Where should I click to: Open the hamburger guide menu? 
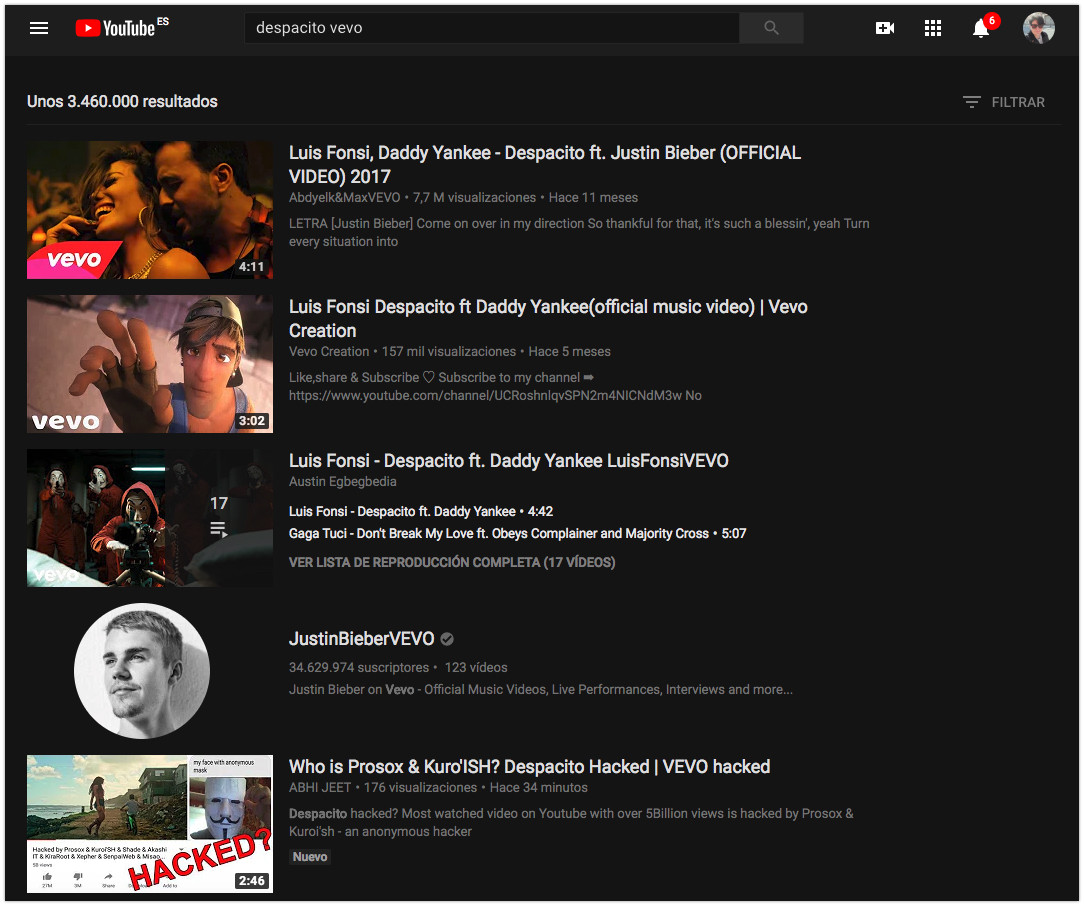[39, 28]
